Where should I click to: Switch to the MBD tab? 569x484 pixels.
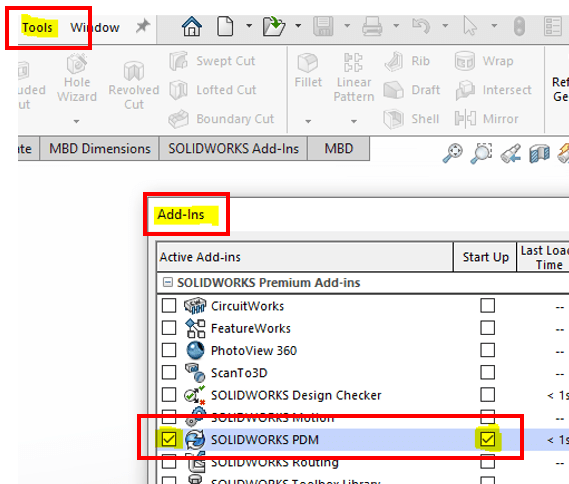coord(339,148)
